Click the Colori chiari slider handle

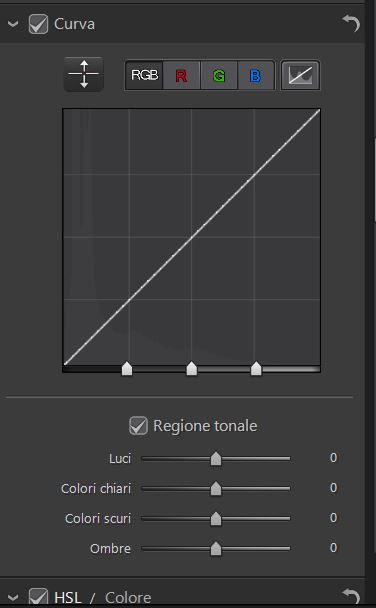pyautogui.click(x=216, y=489)
